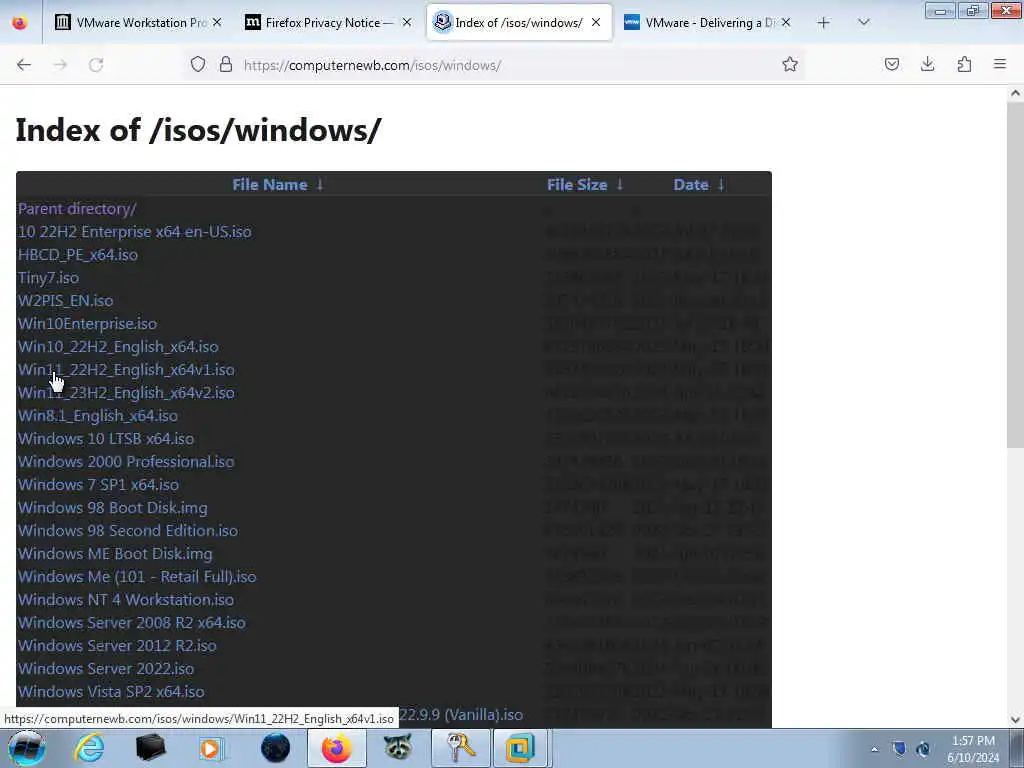This screenshot has height=768, width=1024.
Task: Close the Index of /isos/windows/ tab
Action: [x=596, y=23]
